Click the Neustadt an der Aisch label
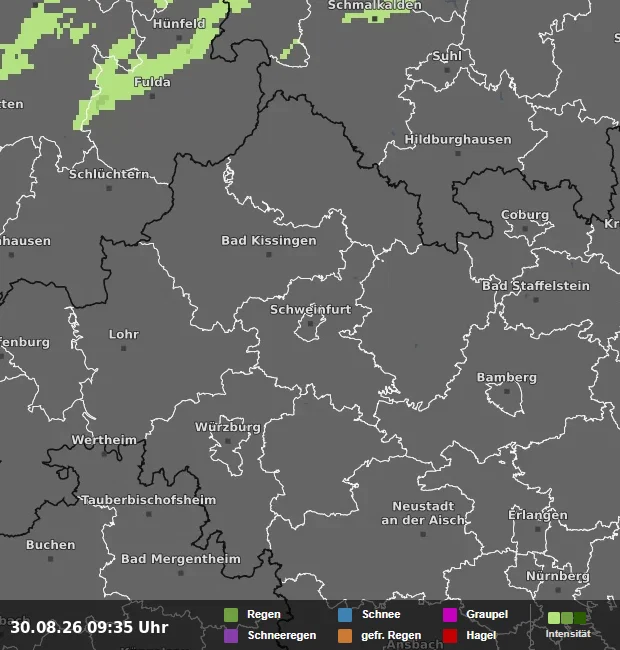 (x=423, y=513)
